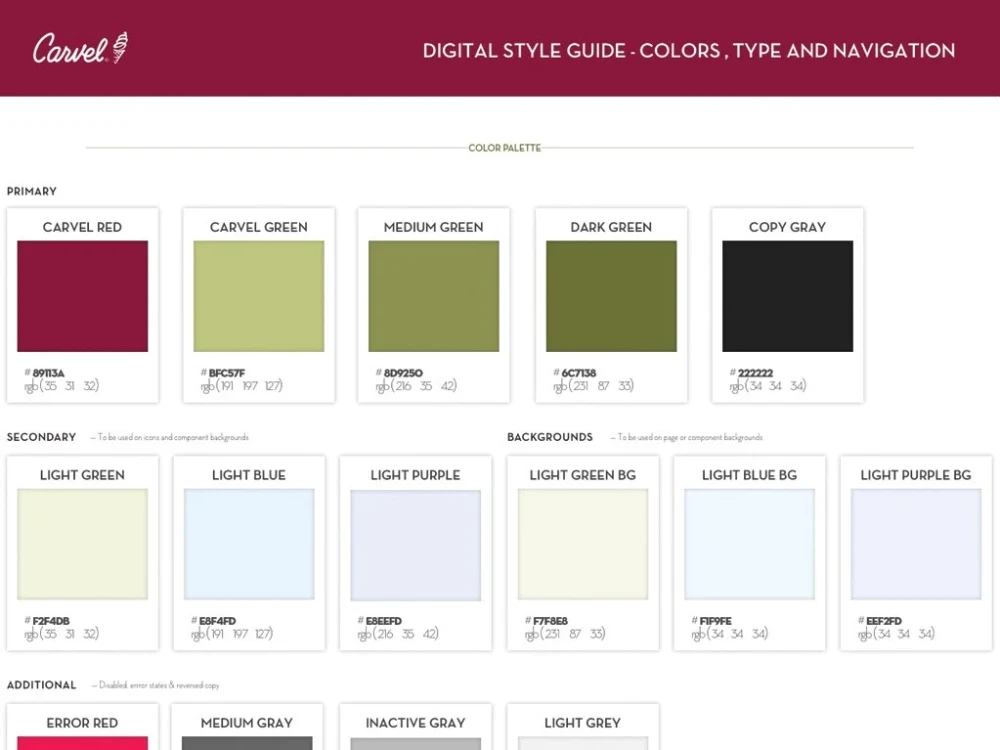Click the ADDITIONAL section heading
1000x750 pixels.
pos(42,685)
